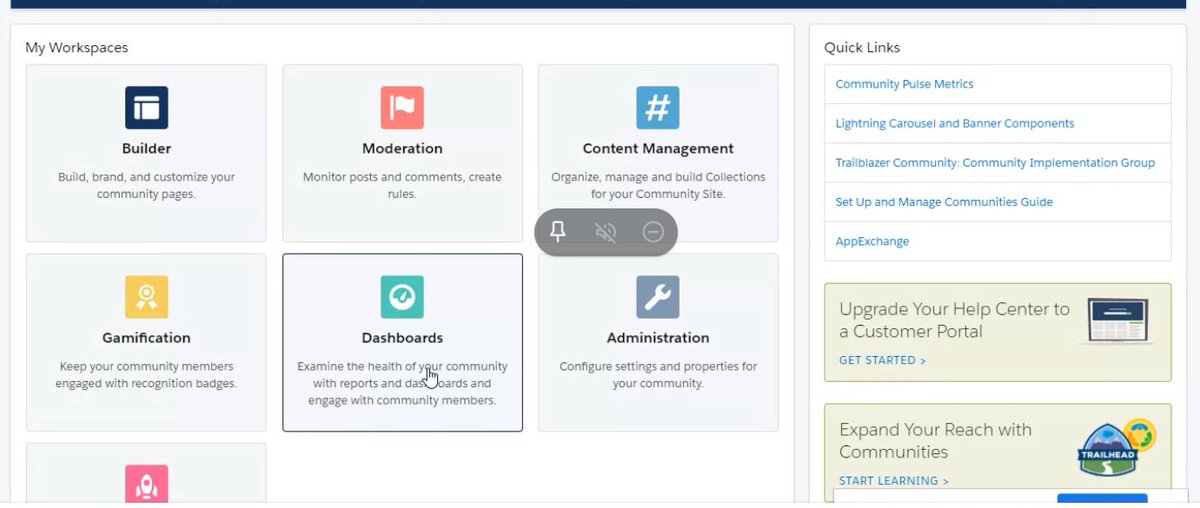Toggle the muted speaker icon in overlay
The height and width of the screenshot is (508, 1200).
[x=605, y=232]
